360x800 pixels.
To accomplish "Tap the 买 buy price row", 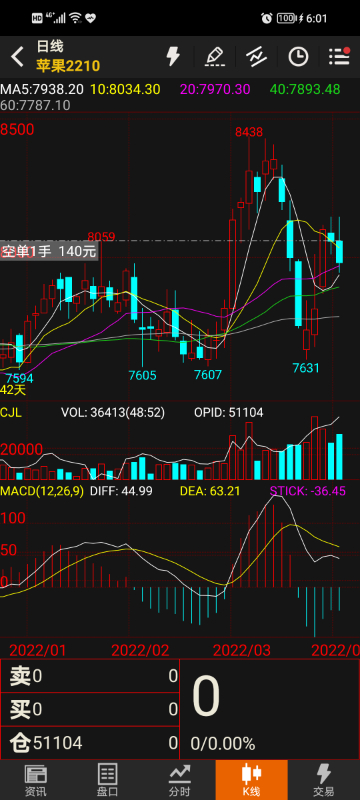I will pyautogui.click(x=90, y=709).
